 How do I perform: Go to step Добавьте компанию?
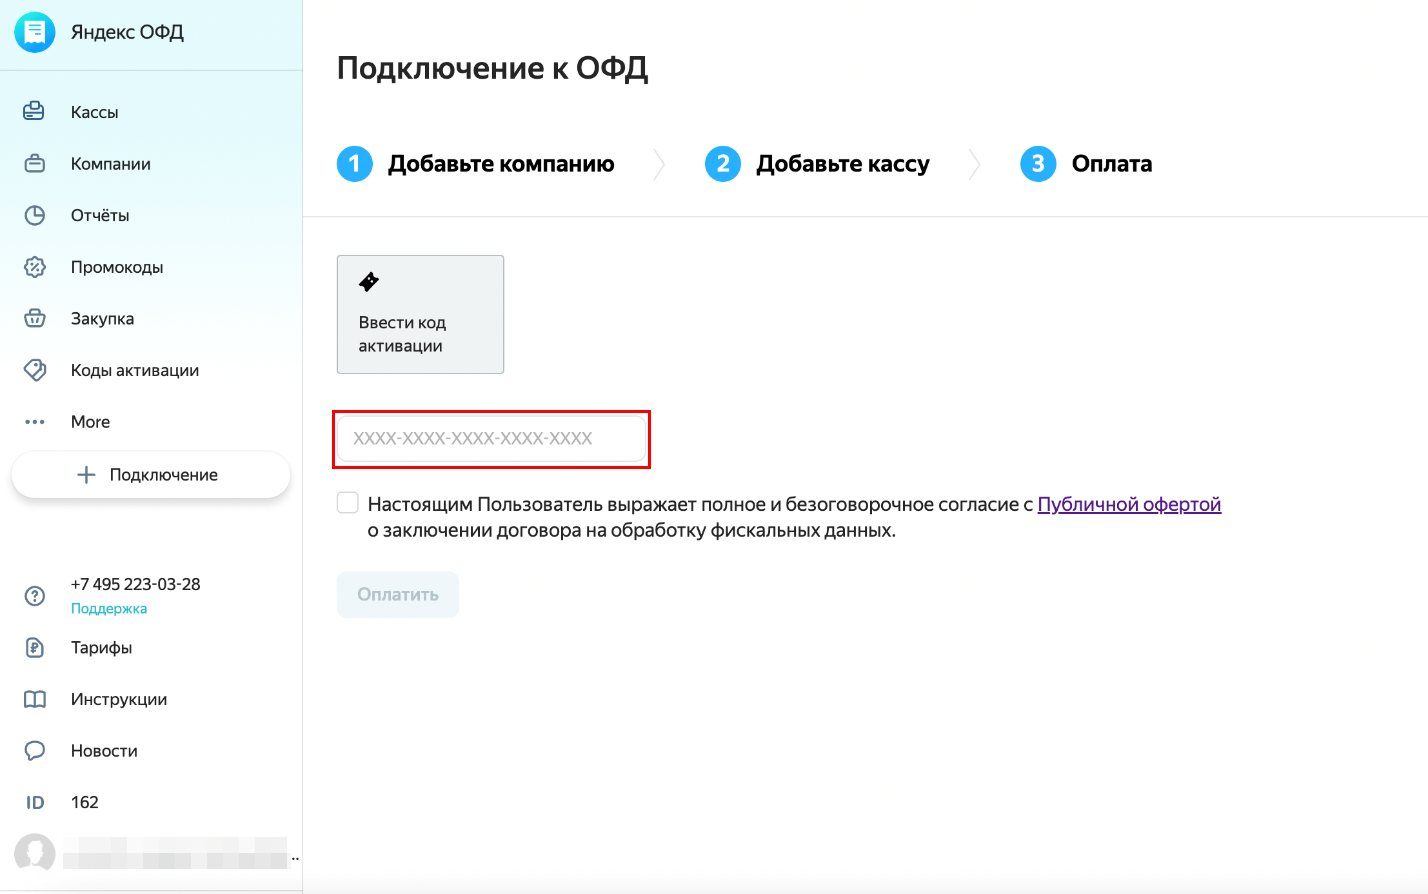[x=476, y=164]
